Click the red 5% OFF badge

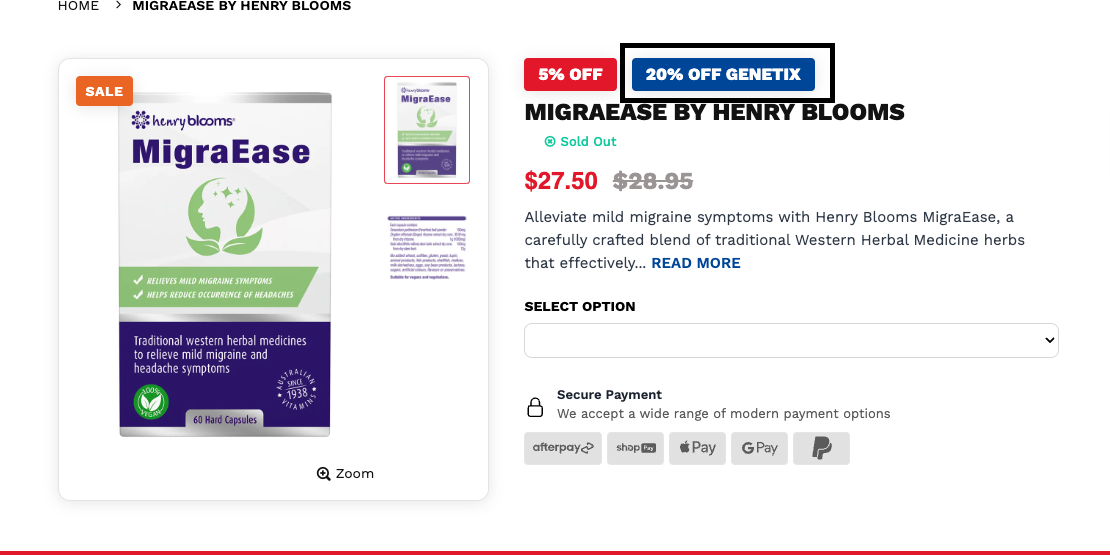pyautogui.click(x=570, y=75)
